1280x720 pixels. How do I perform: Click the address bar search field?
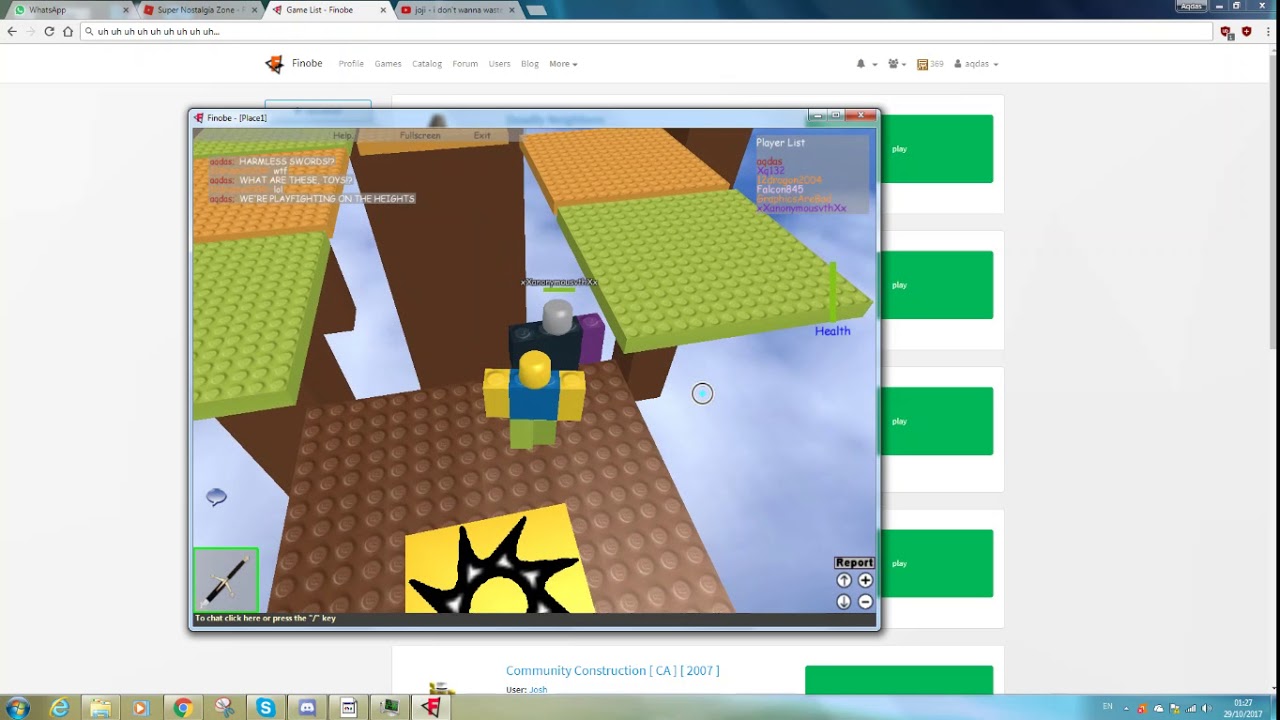[648, 31]
